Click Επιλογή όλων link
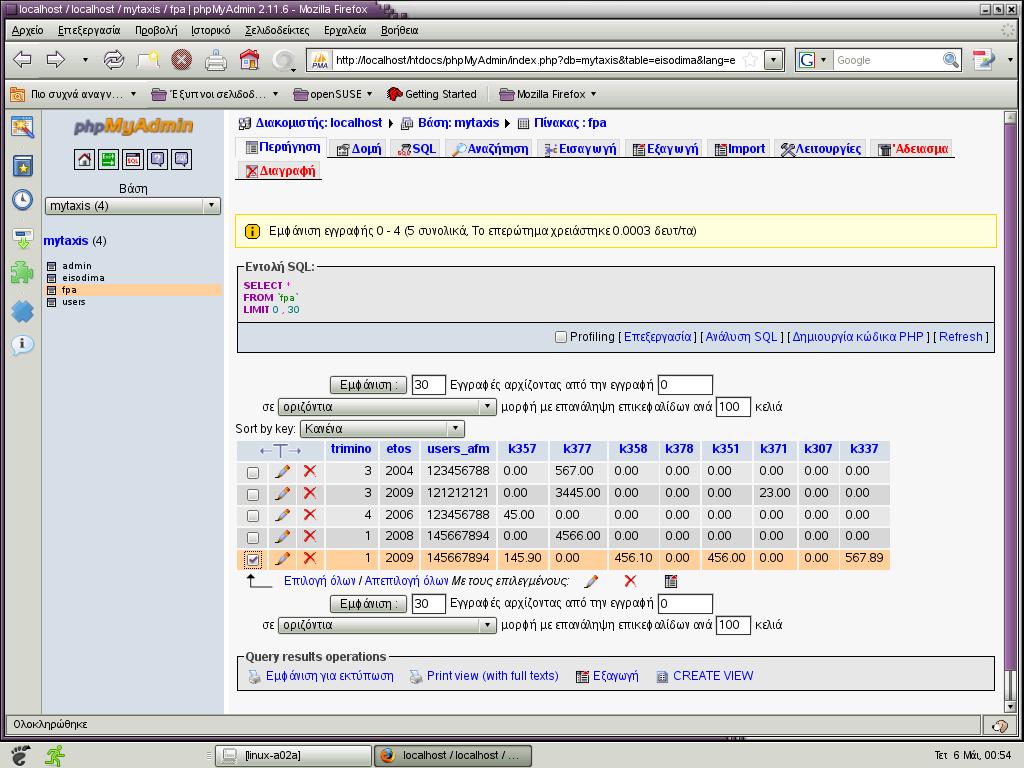Viewport: 1024px width, 768px height. pyautogui.click(x=319, y=581)
